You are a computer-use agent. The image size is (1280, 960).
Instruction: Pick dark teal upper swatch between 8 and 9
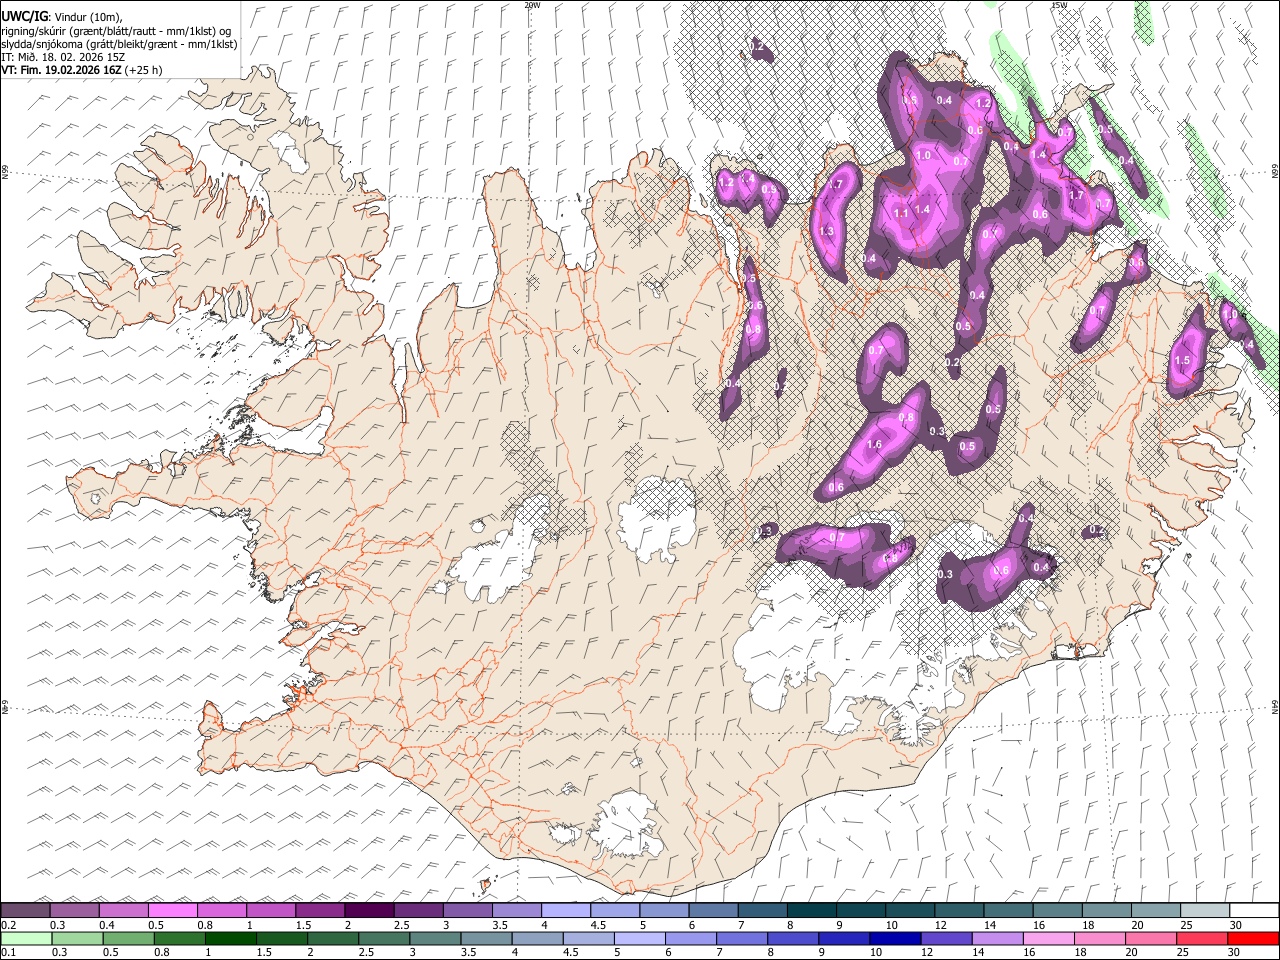coord(811,910)
